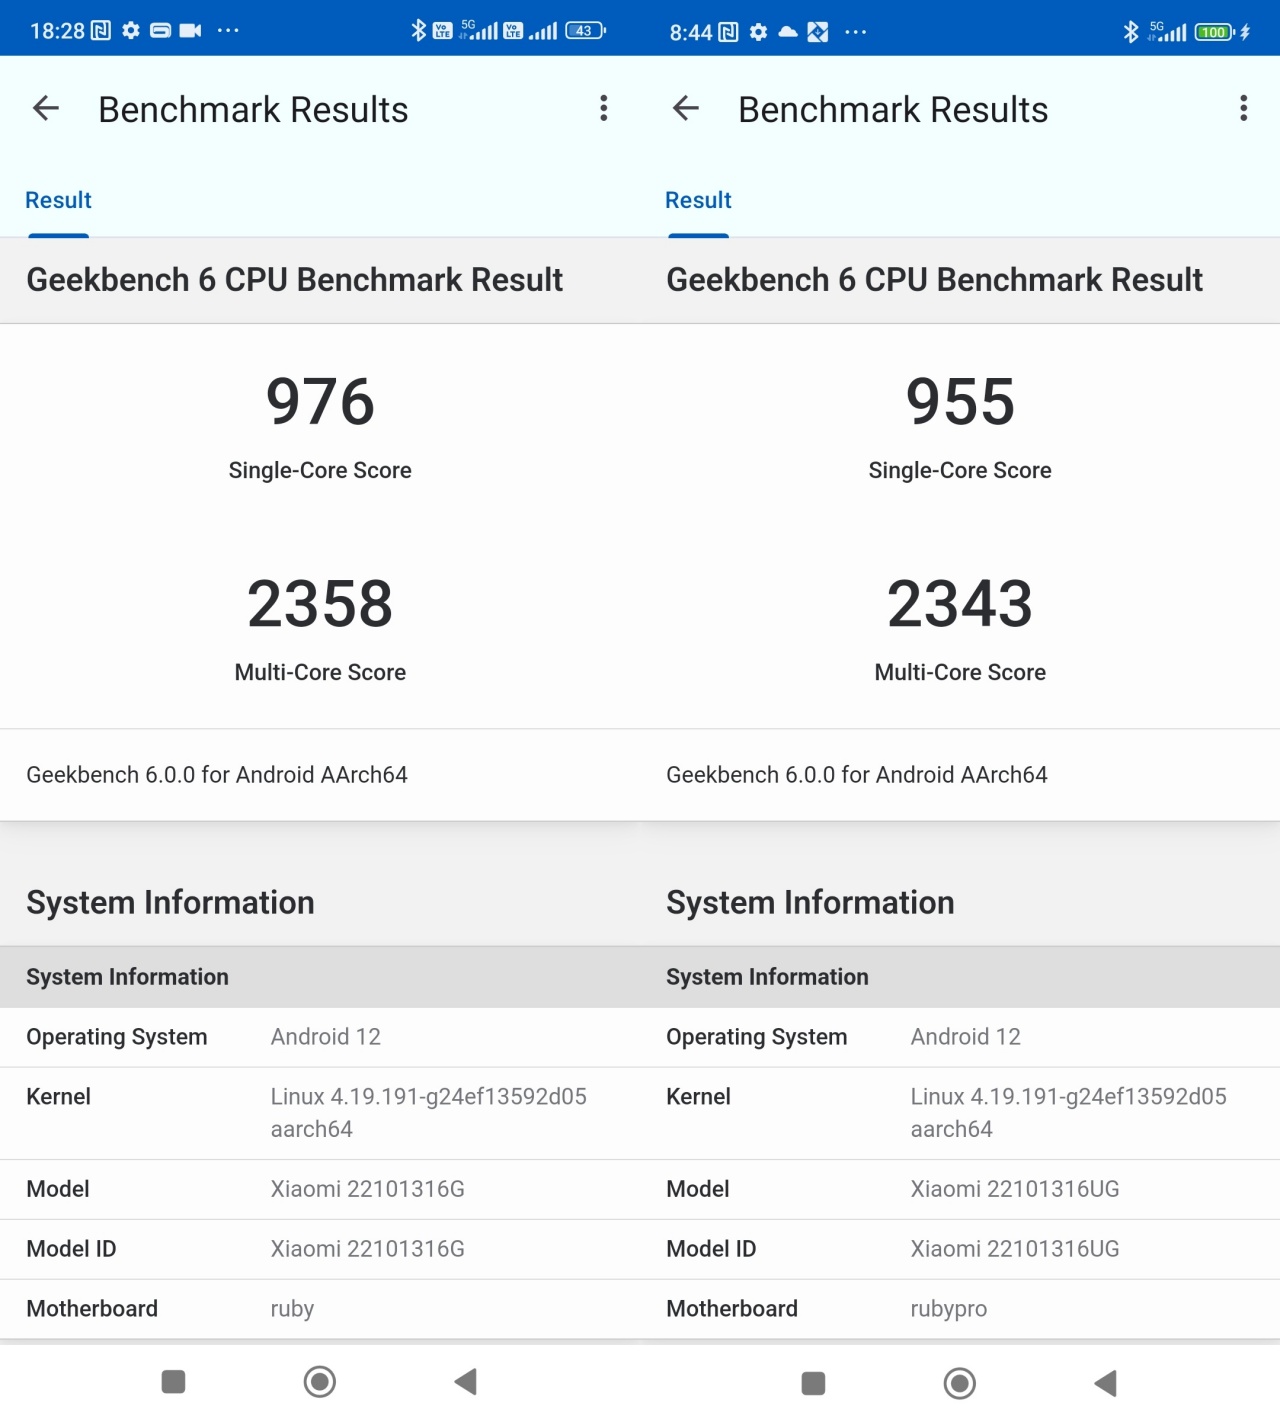Open three-dot overflow menu in left screenshot

point(604,108)
